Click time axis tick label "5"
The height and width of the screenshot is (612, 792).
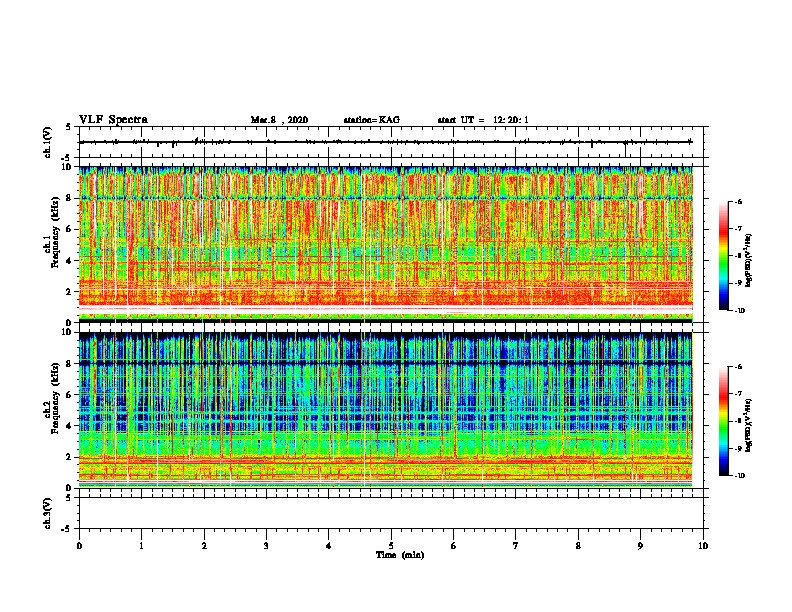tap(391, 546)
